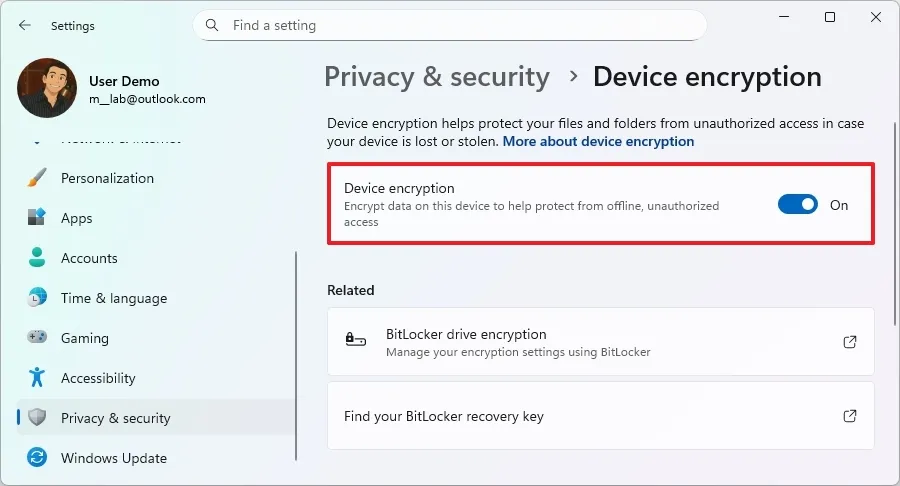Click the Accounts person icon
900x486 pixels.
pyautogui.click(x=37, y=258)
